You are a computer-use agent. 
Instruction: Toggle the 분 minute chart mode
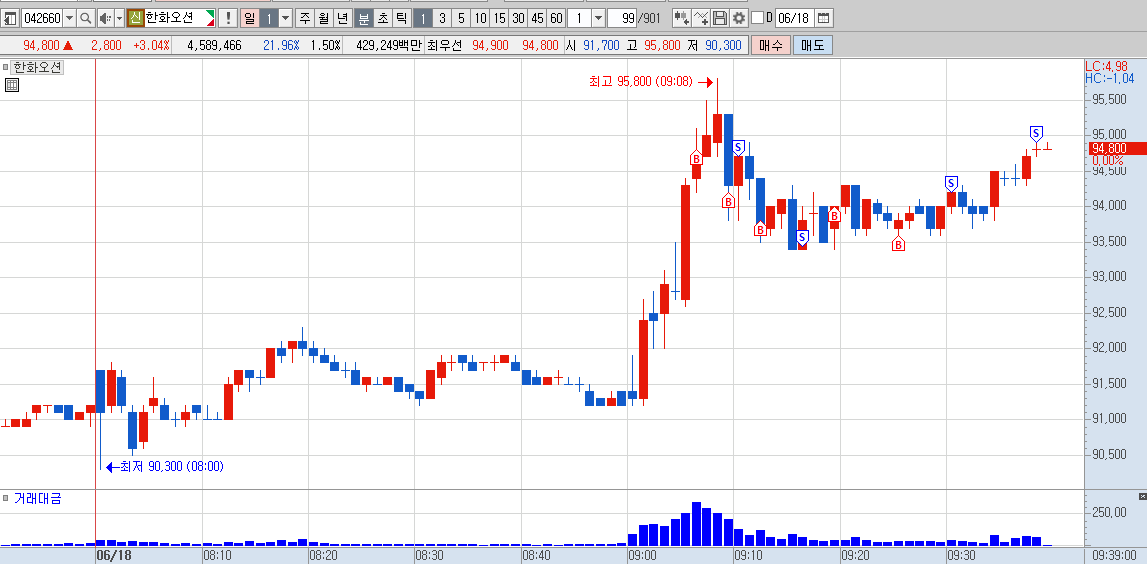coord(364,18)
